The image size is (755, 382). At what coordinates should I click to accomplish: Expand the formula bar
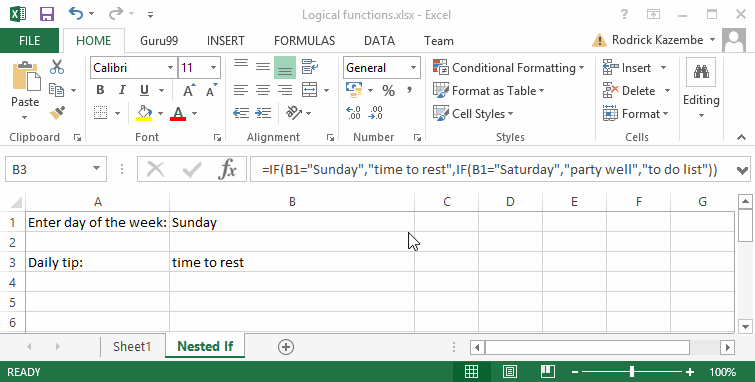coord(742,170)
